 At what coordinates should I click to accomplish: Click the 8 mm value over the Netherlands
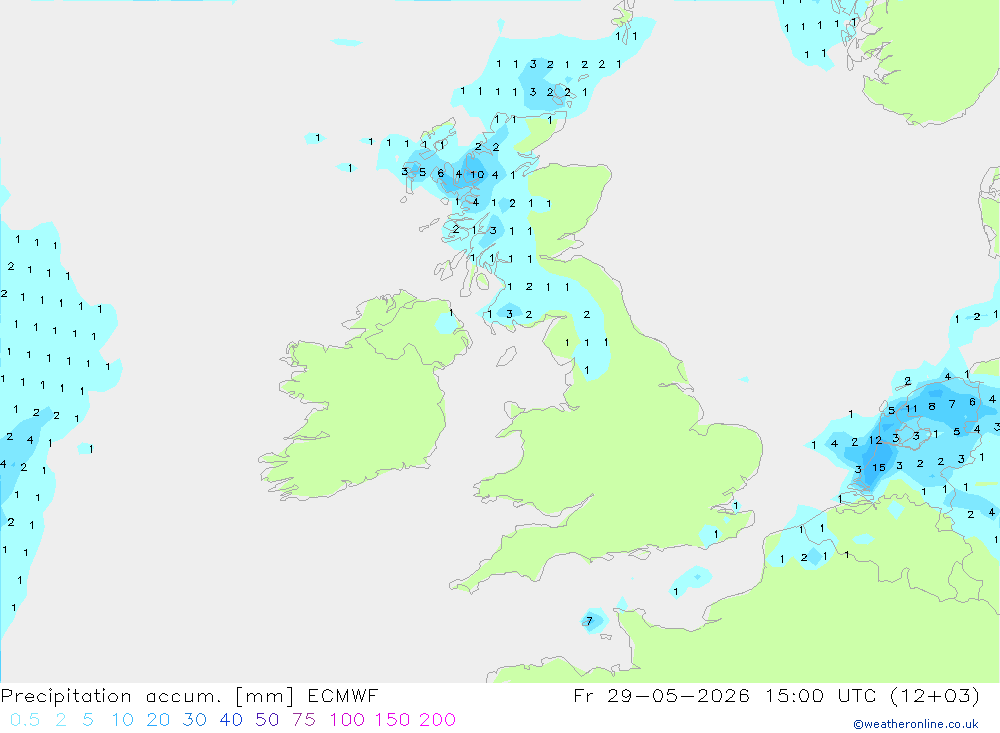[932, 406]
